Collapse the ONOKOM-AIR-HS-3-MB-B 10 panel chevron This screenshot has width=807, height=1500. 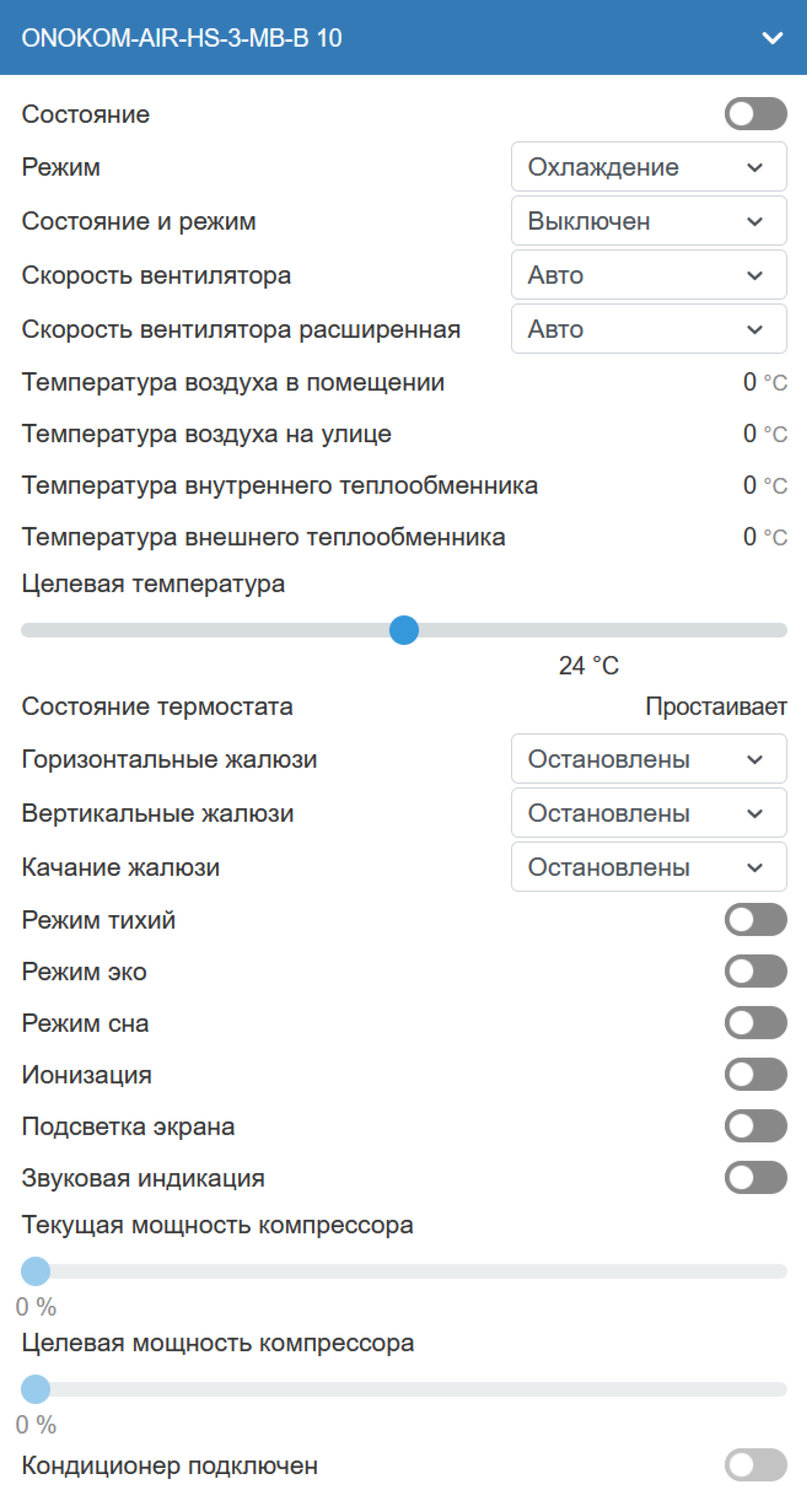(x=771, y=38)
